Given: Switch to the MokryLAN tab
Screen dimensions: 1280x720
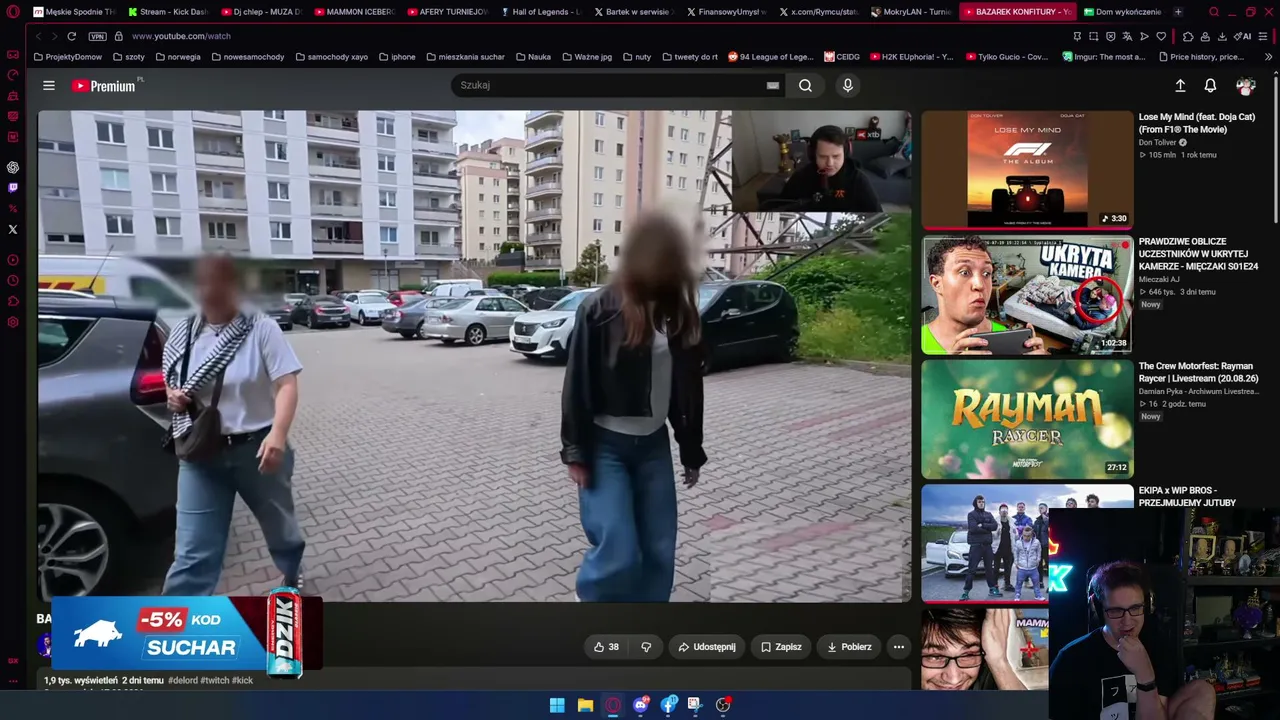Looking at the screenshot, I should click(911, 12).
